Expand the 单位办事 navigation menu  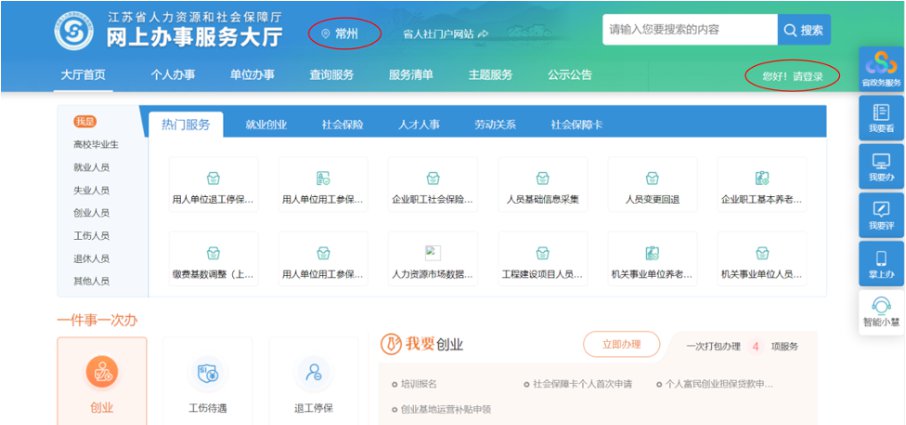(x=252, y=75)
